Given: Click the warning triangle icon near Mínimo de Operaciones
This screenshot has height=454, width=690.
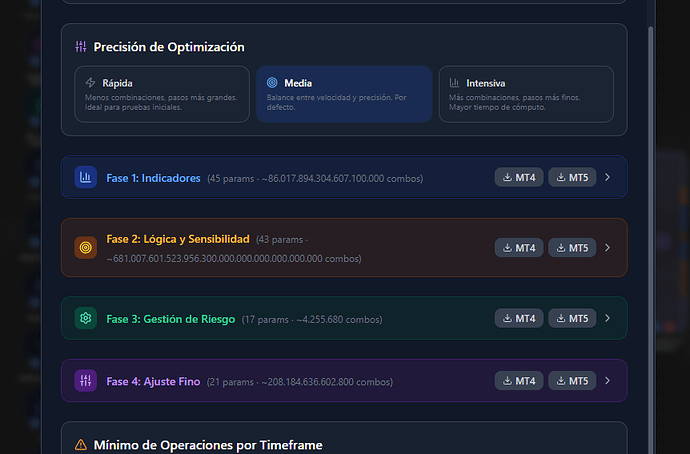Looking at the screenshot, I should tap(81, 445).
